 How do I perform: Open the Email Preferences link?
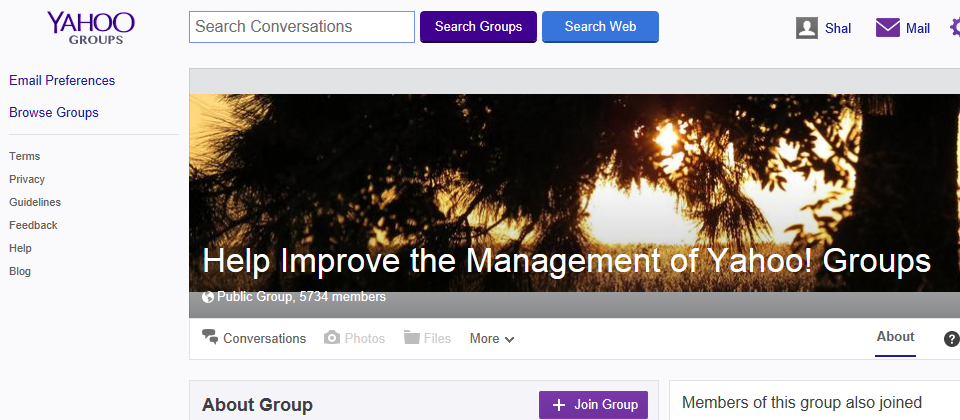(62, 80)
